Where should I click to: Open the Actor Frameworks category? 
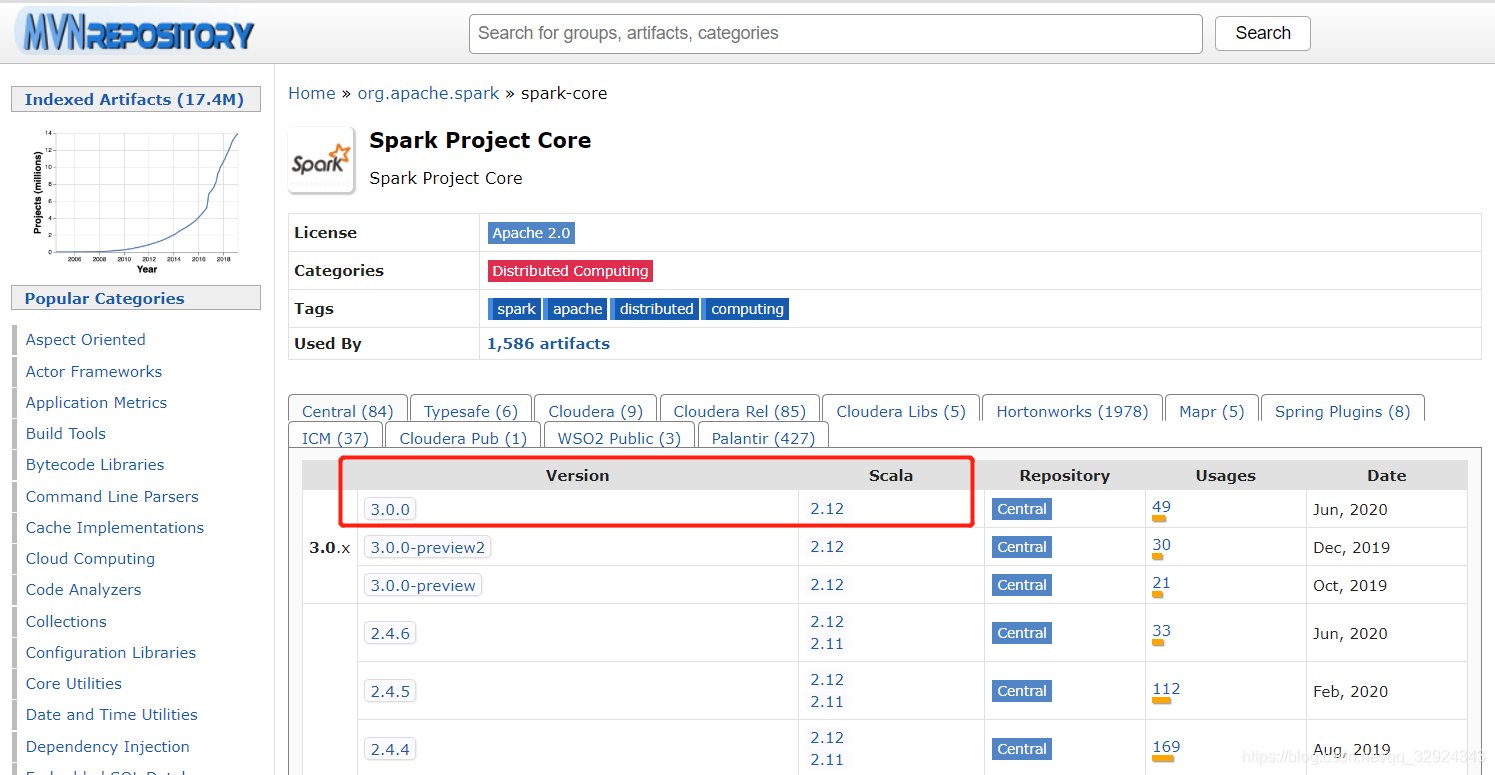coord(94,371)
